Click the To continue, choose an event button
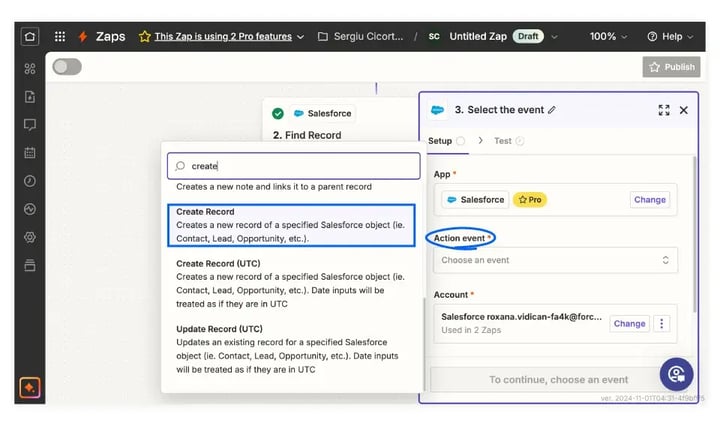The image size is (720, 426). pos(558,380)
